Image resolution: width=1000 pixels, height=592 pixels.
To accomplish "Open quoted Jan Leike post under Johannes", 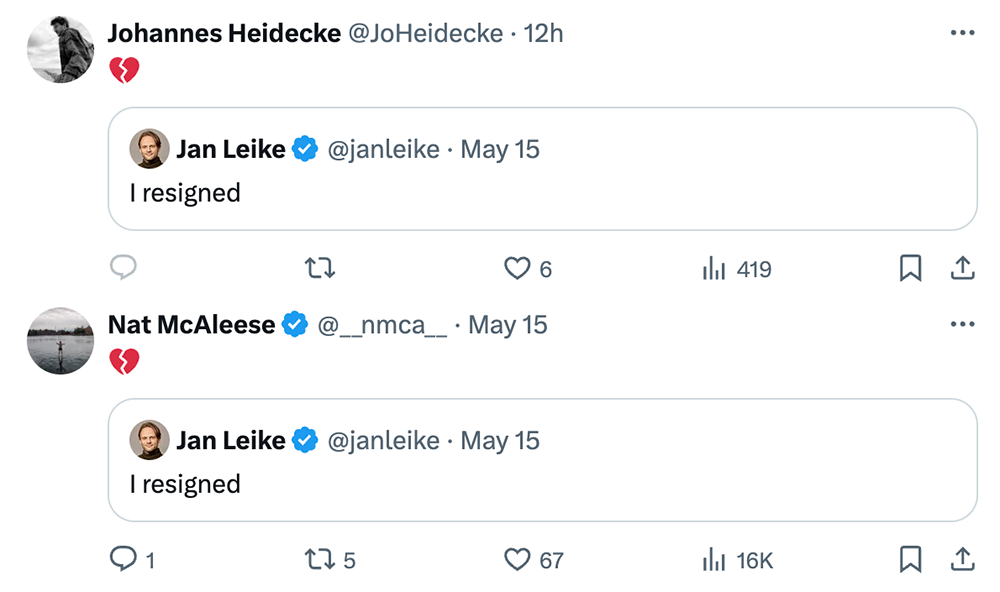I will pos(542,191).
